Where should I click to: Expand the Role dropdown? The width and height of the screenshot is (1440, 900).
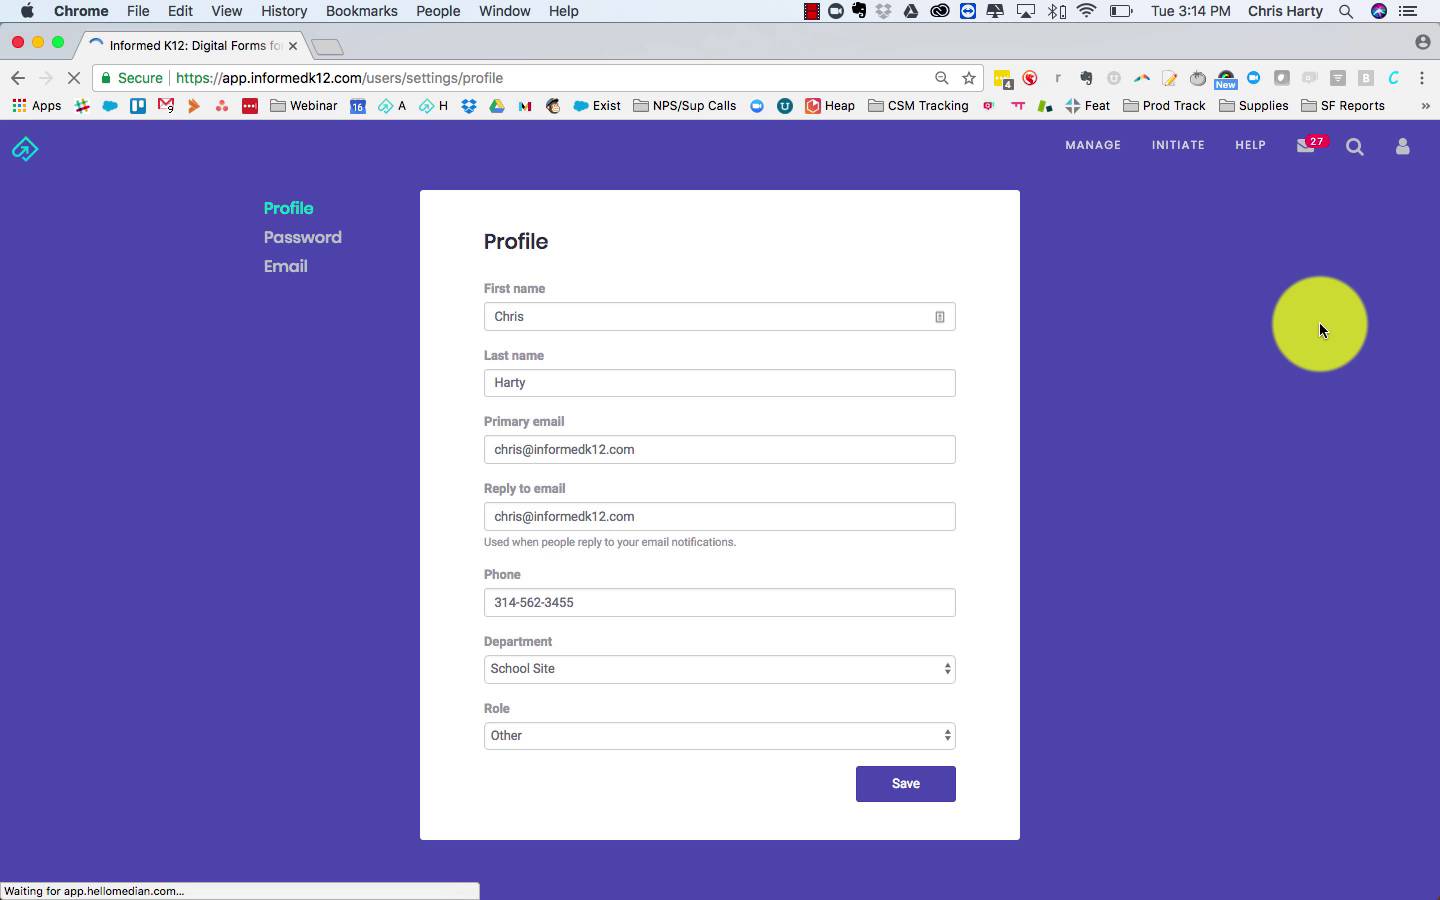coord(719,736)
